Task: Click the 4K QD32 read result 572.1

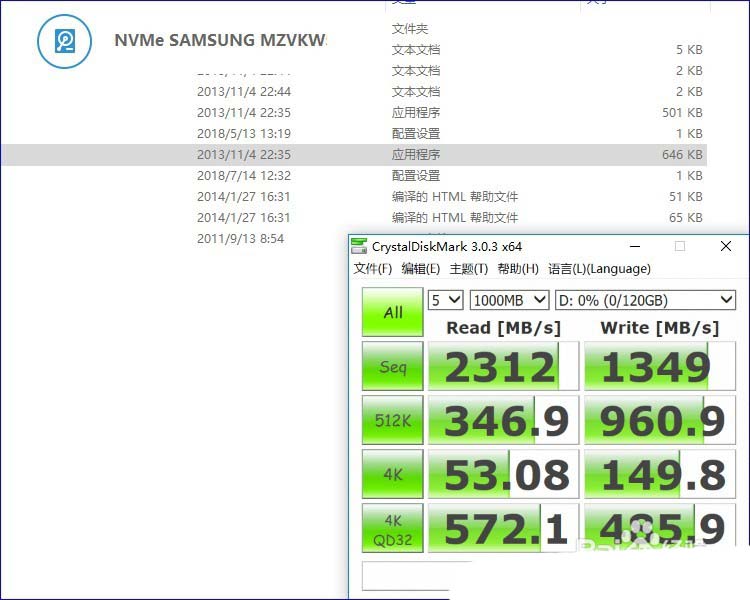Action: click(503, 529)
